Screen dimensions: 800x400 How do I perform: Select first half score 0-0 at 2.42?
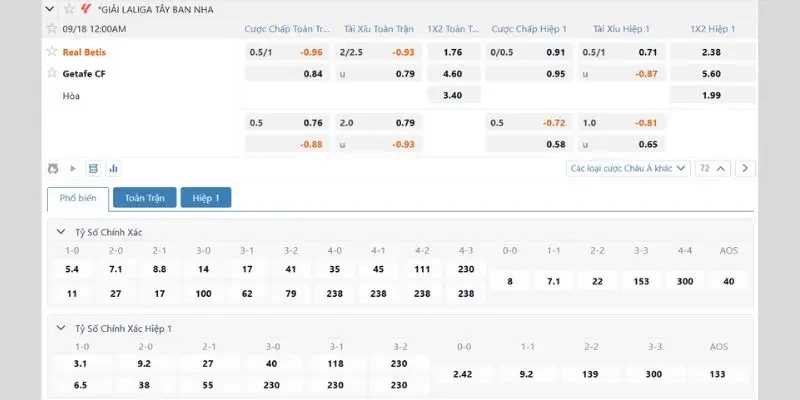click(463, 374)
